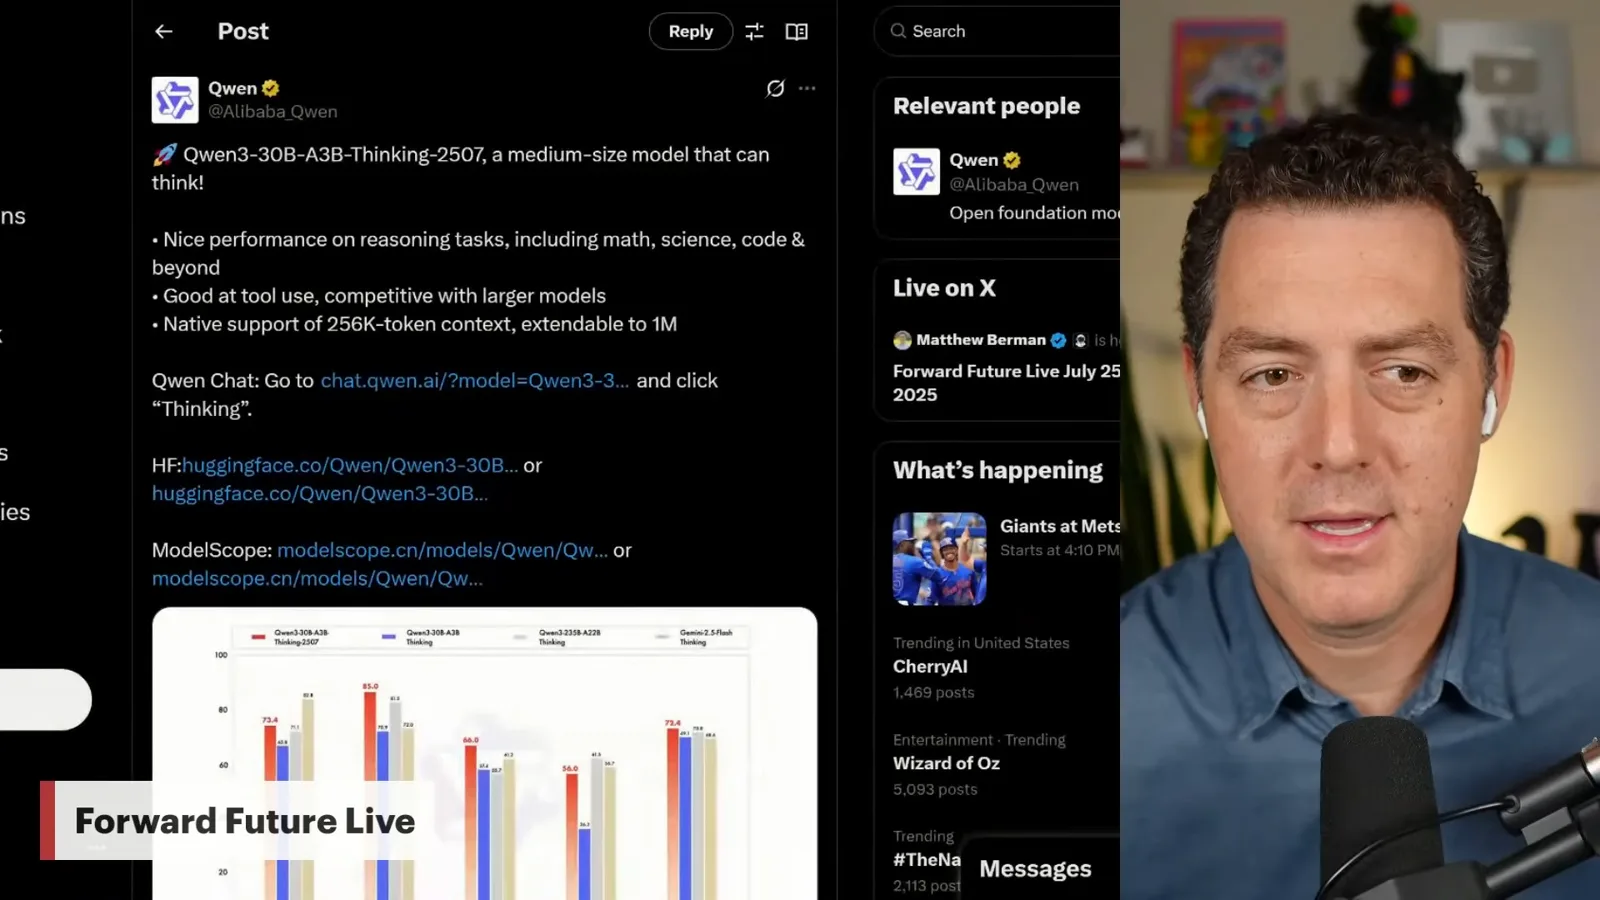Image resolution: width=1600 pixels, height=900 pixels.
Task: Open the post view settings sliders icon
Action: pos(755,32)
